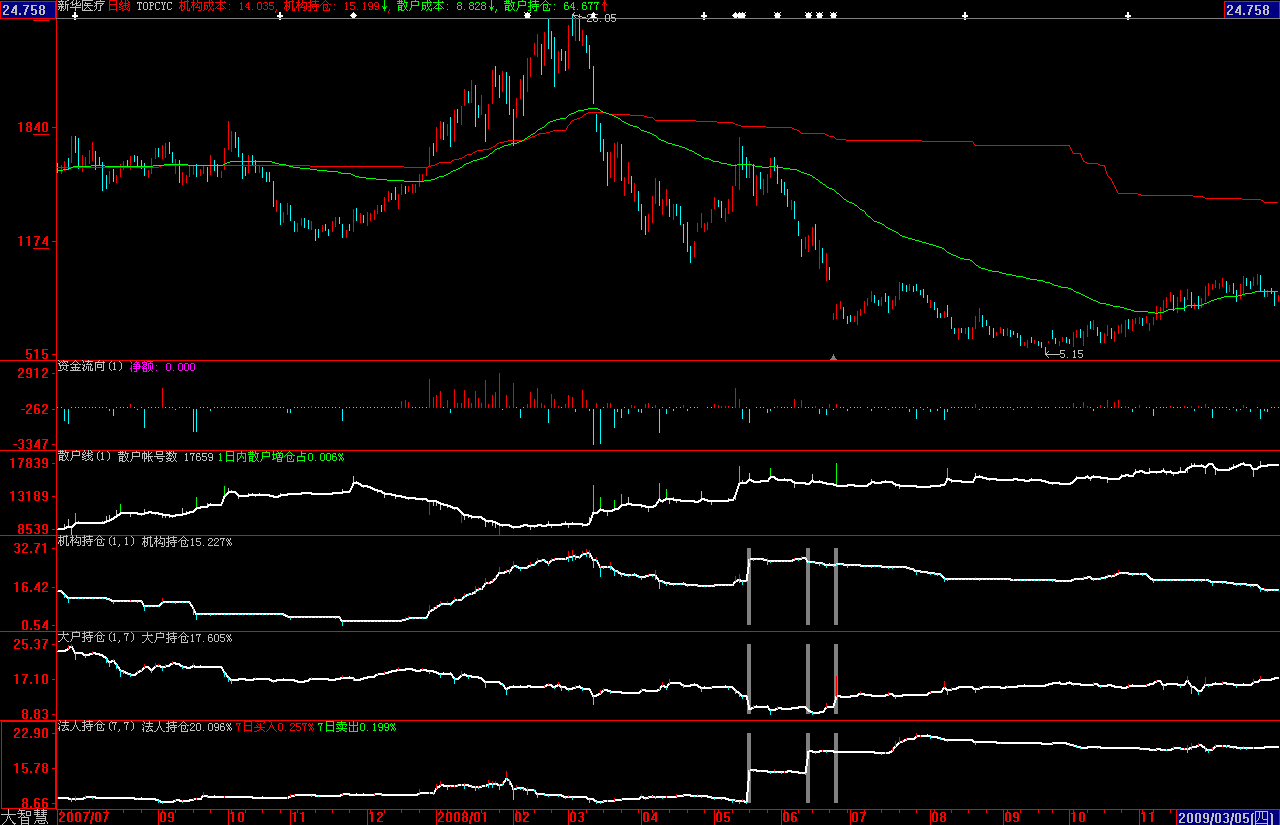Click the 大智慧 logo in bottom-left corner
The width and height of the screenshot is (1280, 825).
click(x=26, y=816)
